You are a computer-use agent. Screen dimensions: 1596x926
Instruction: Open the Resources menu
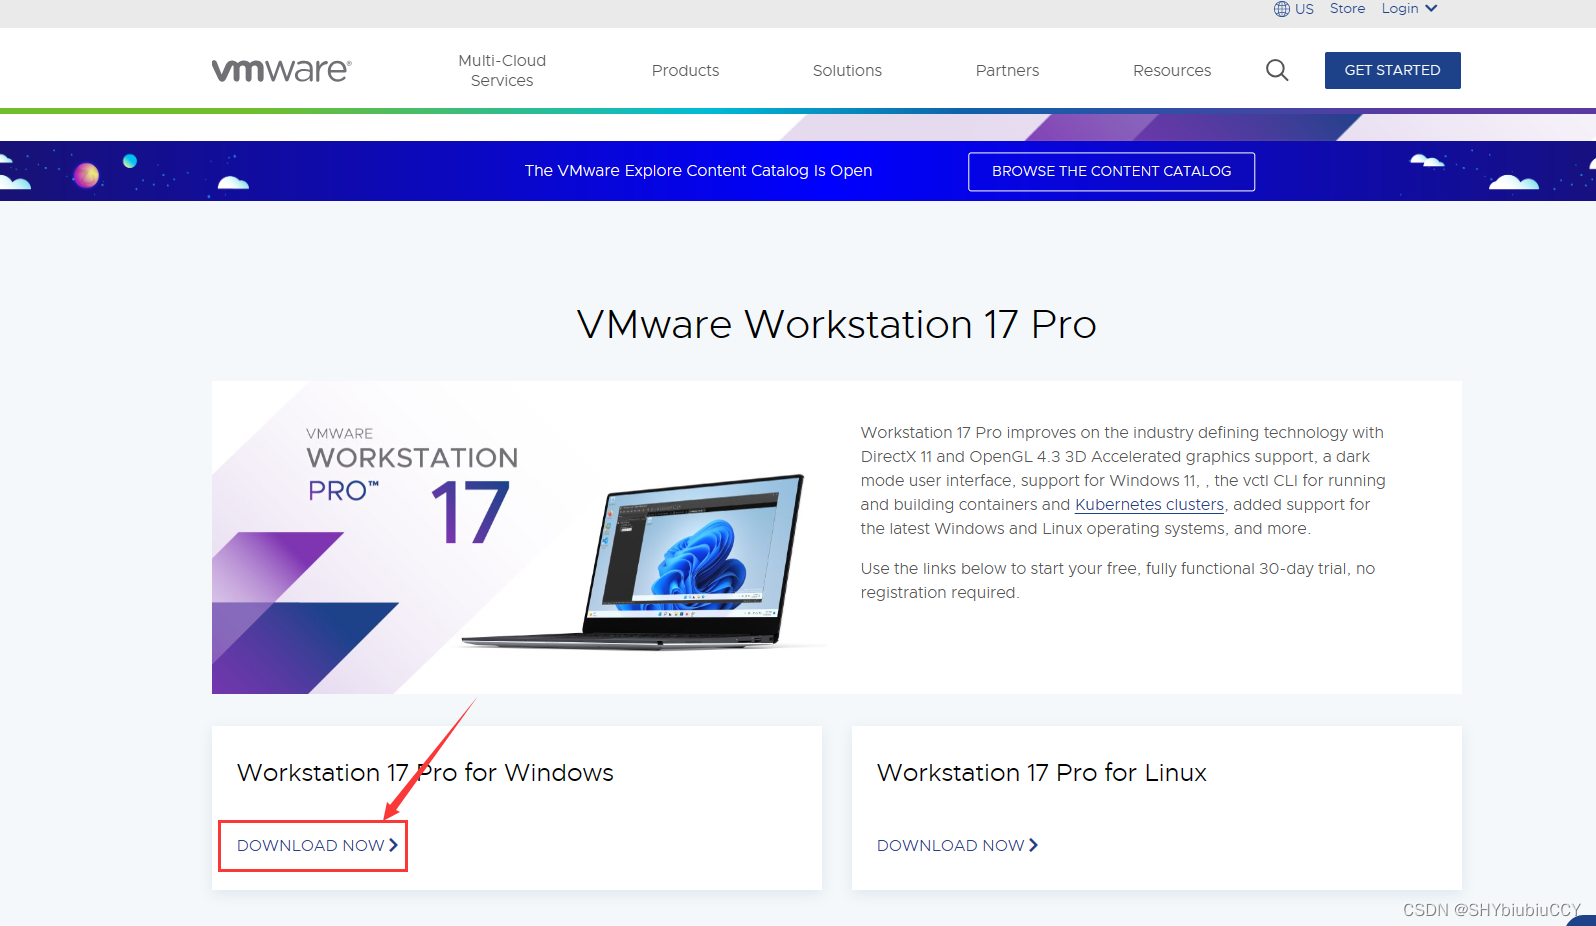1172,70
